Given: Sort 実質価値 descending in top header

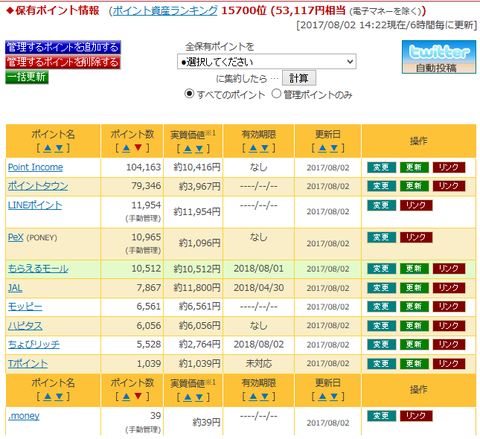Looking at the screenshot, I should [199, 149].
